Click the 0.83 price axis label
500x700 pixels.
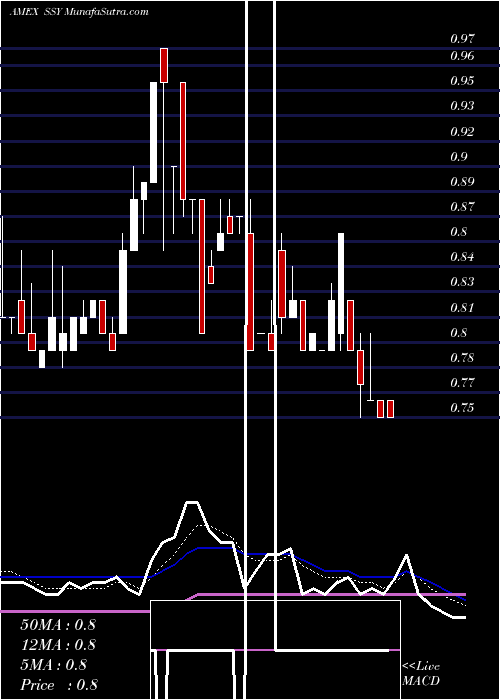point(462,282)
